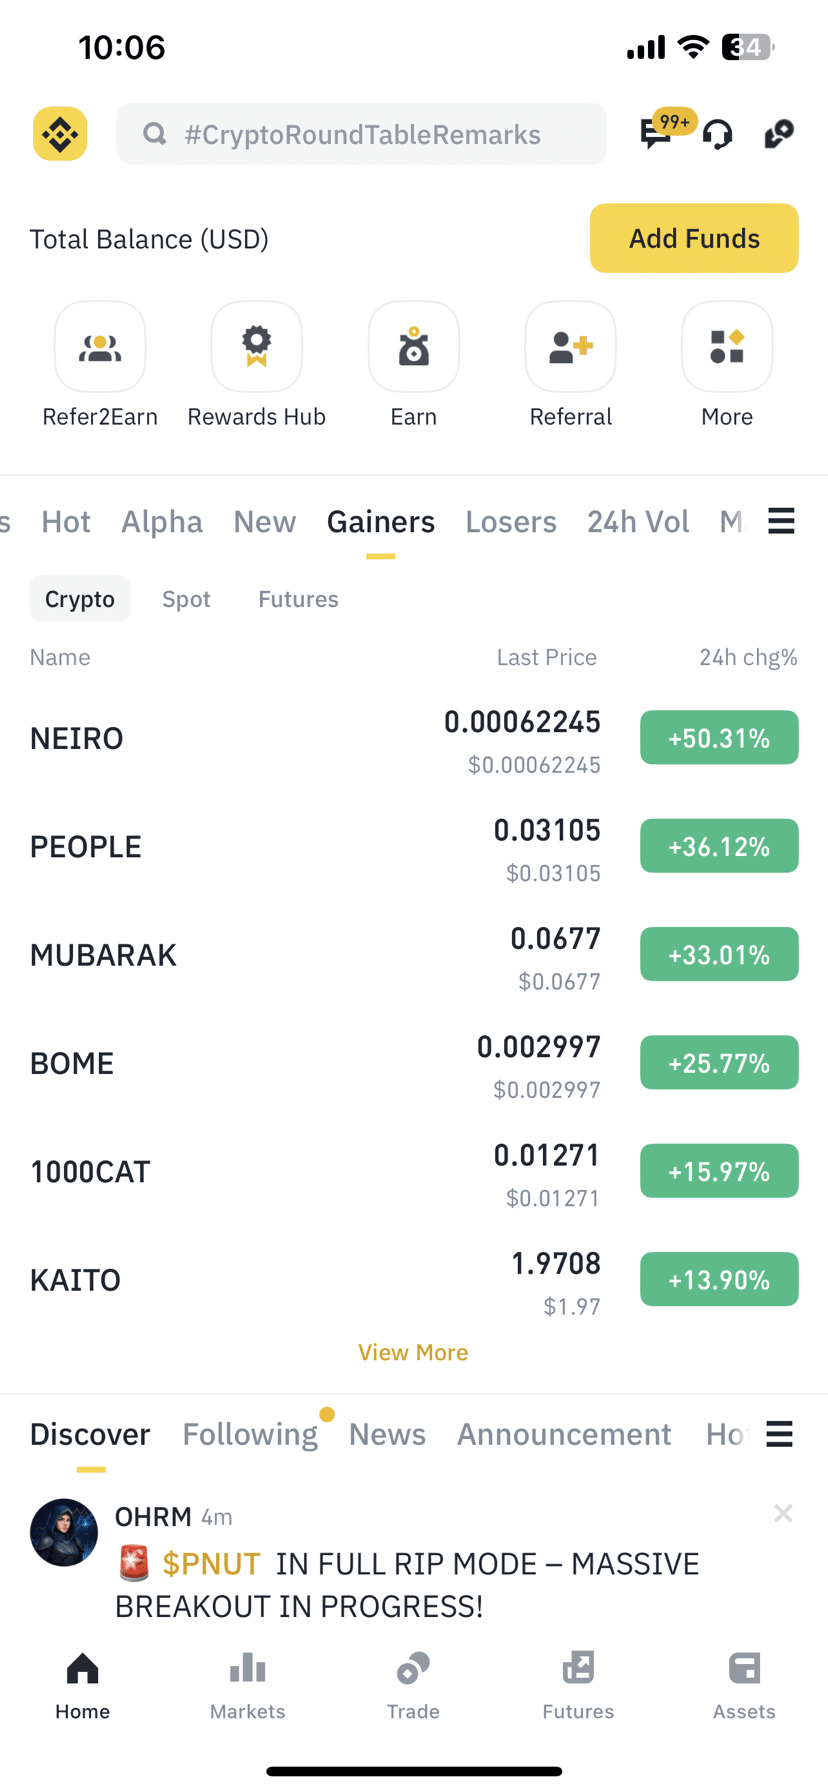Tap the Earn shortcut icon
The height and width of the screenshot is (1792, 828).
point(414,347)
